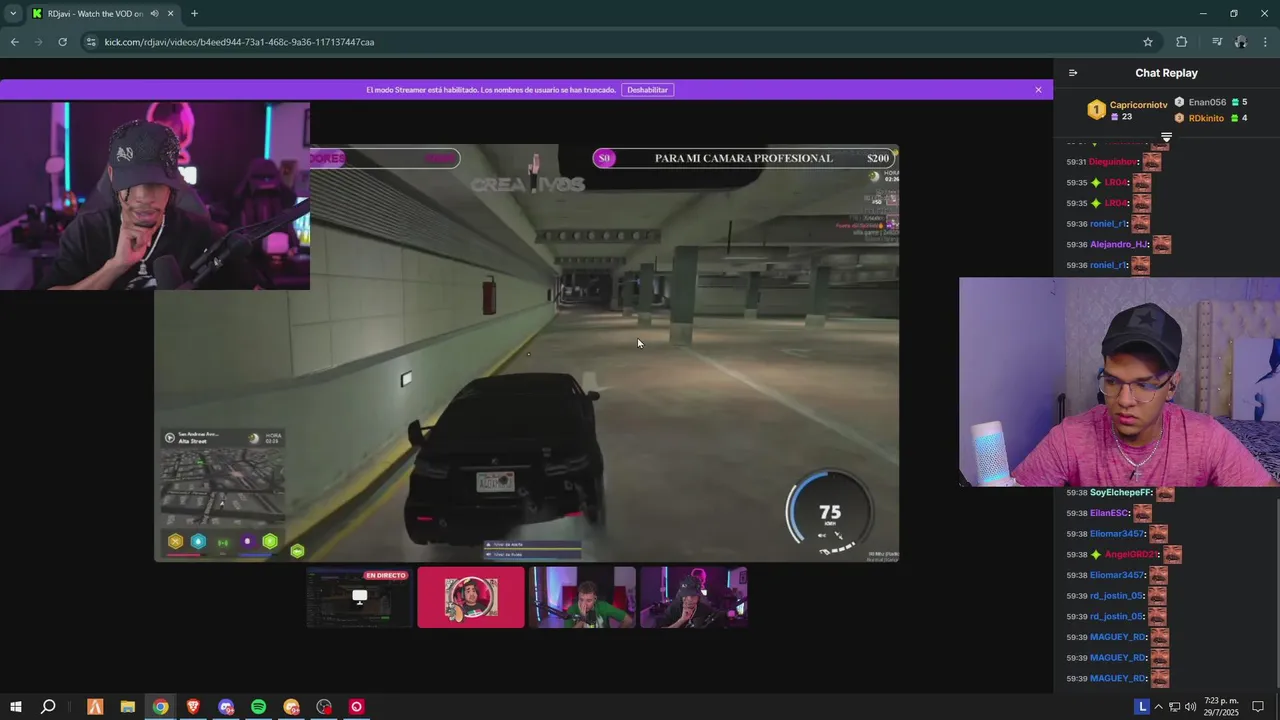The image size is (1280, 720).
Task: Collapse the Chat Replay panel icon
Action: (1073, 73)
